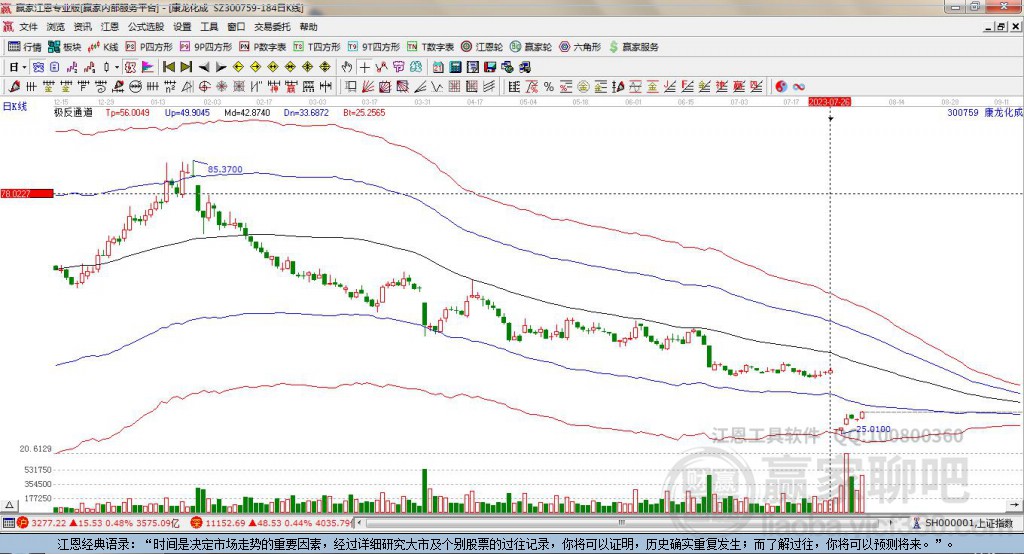Expand the volume panel up-triangle button
The width and height of the screenshot is (1024, 554).
[9, 505]
